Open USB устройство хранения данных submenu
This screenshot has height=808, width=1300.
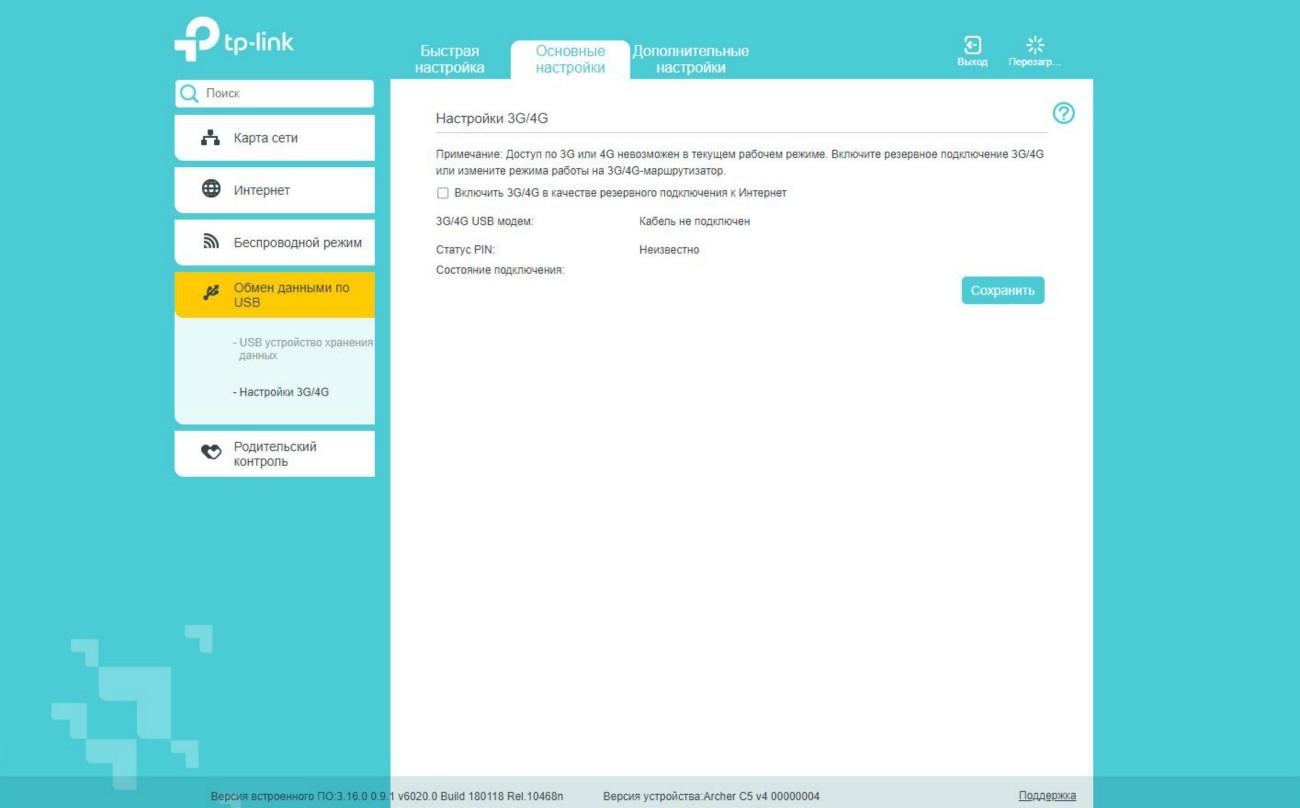click(x=305, y=349)
